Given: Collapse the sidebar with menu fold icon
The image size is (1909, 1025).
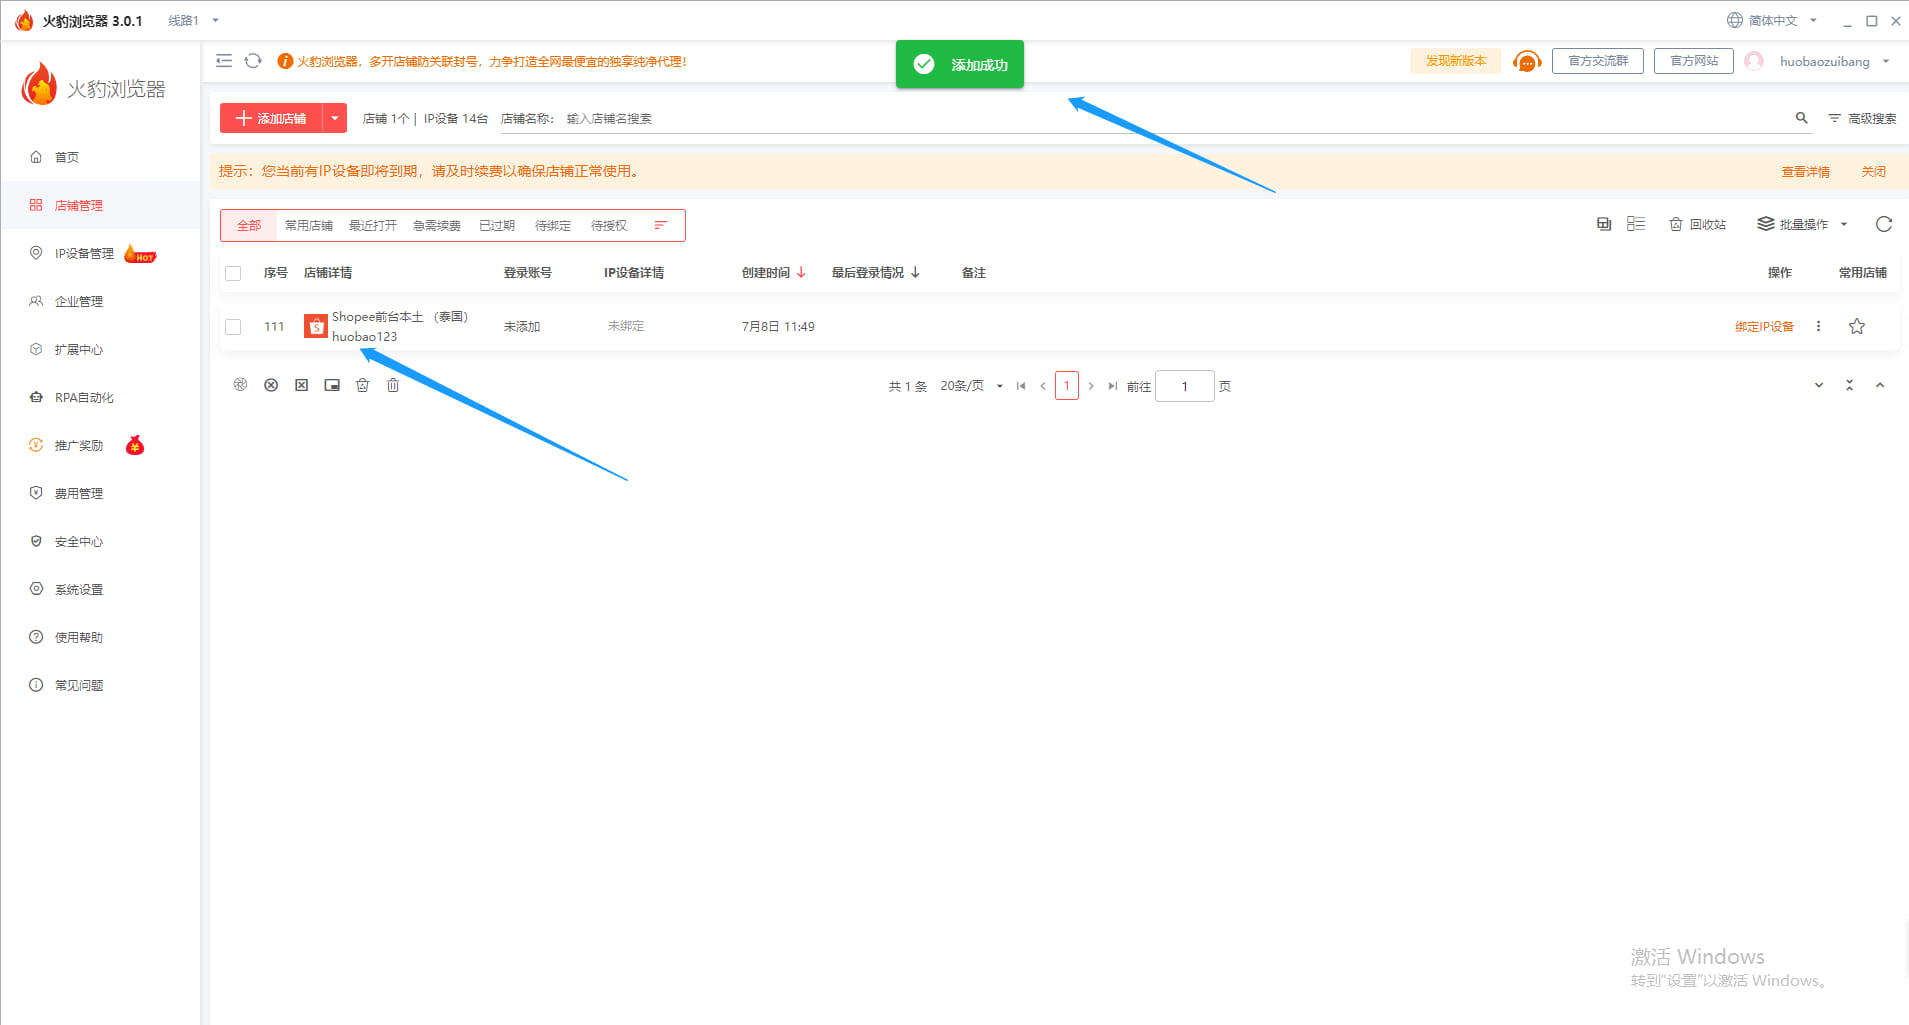Looking at the screenshot, I should [224, 61].
